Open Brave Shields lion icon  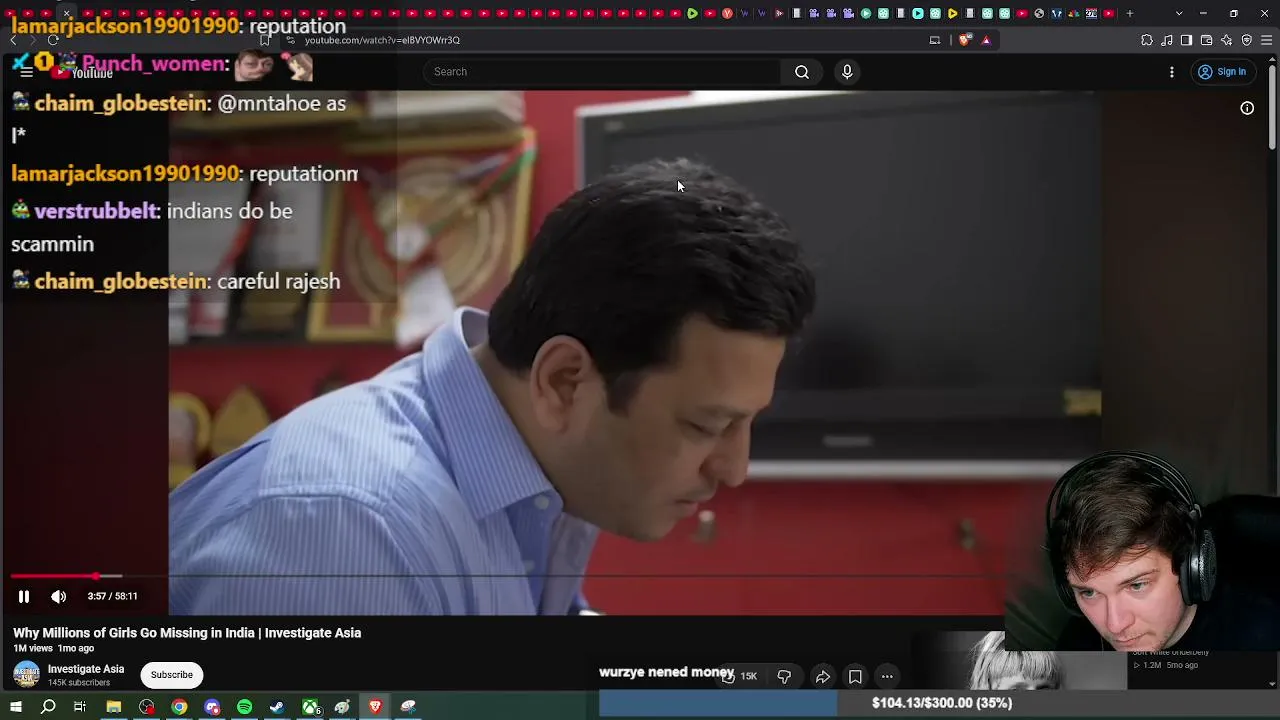965,40
